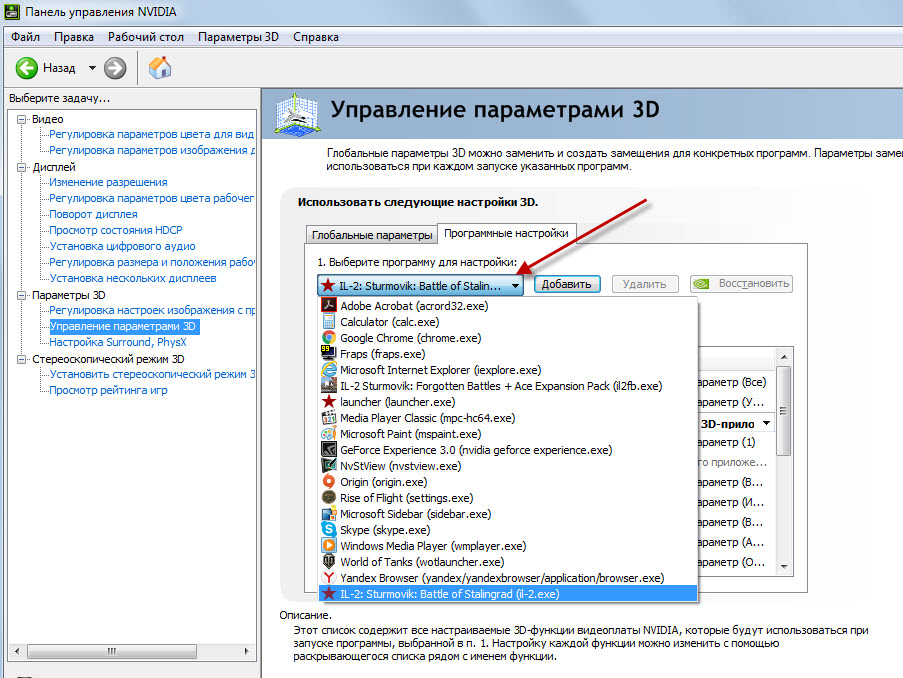Click the Media Player Classic icon
Image resolution: width=903 pixels, height=678 pixels.
(329, 418)
